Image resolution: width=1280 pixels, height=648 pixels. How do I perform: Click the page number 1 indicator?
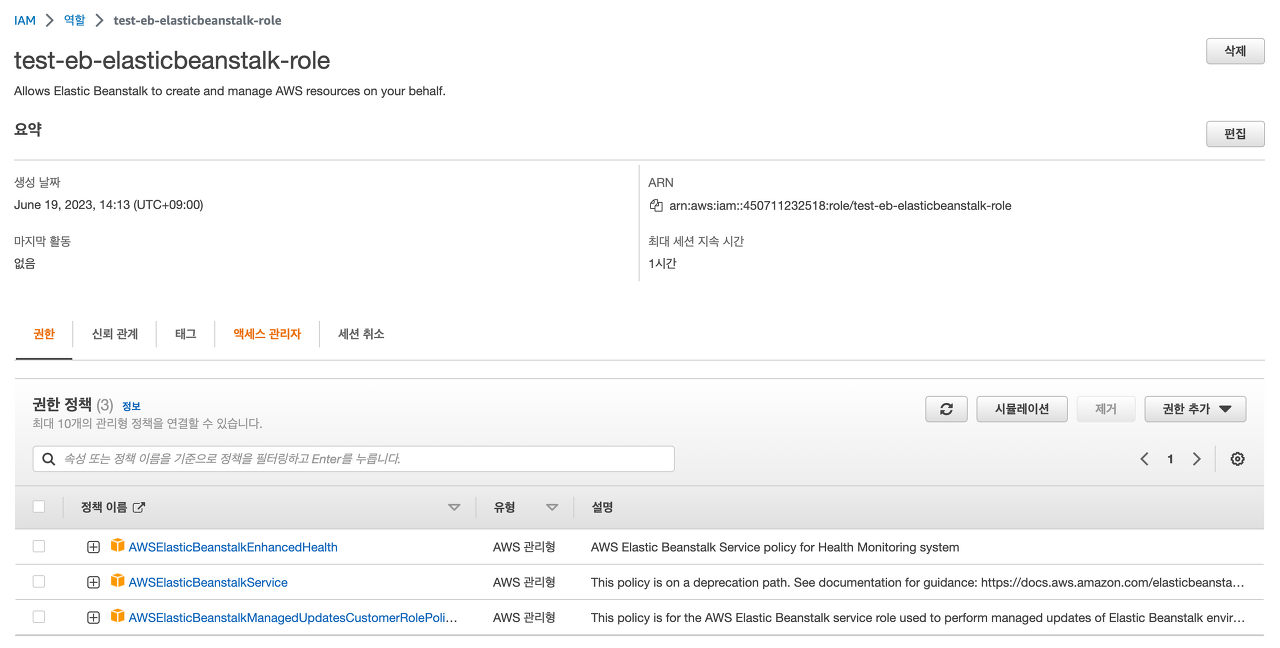[x=1170, y=459]
